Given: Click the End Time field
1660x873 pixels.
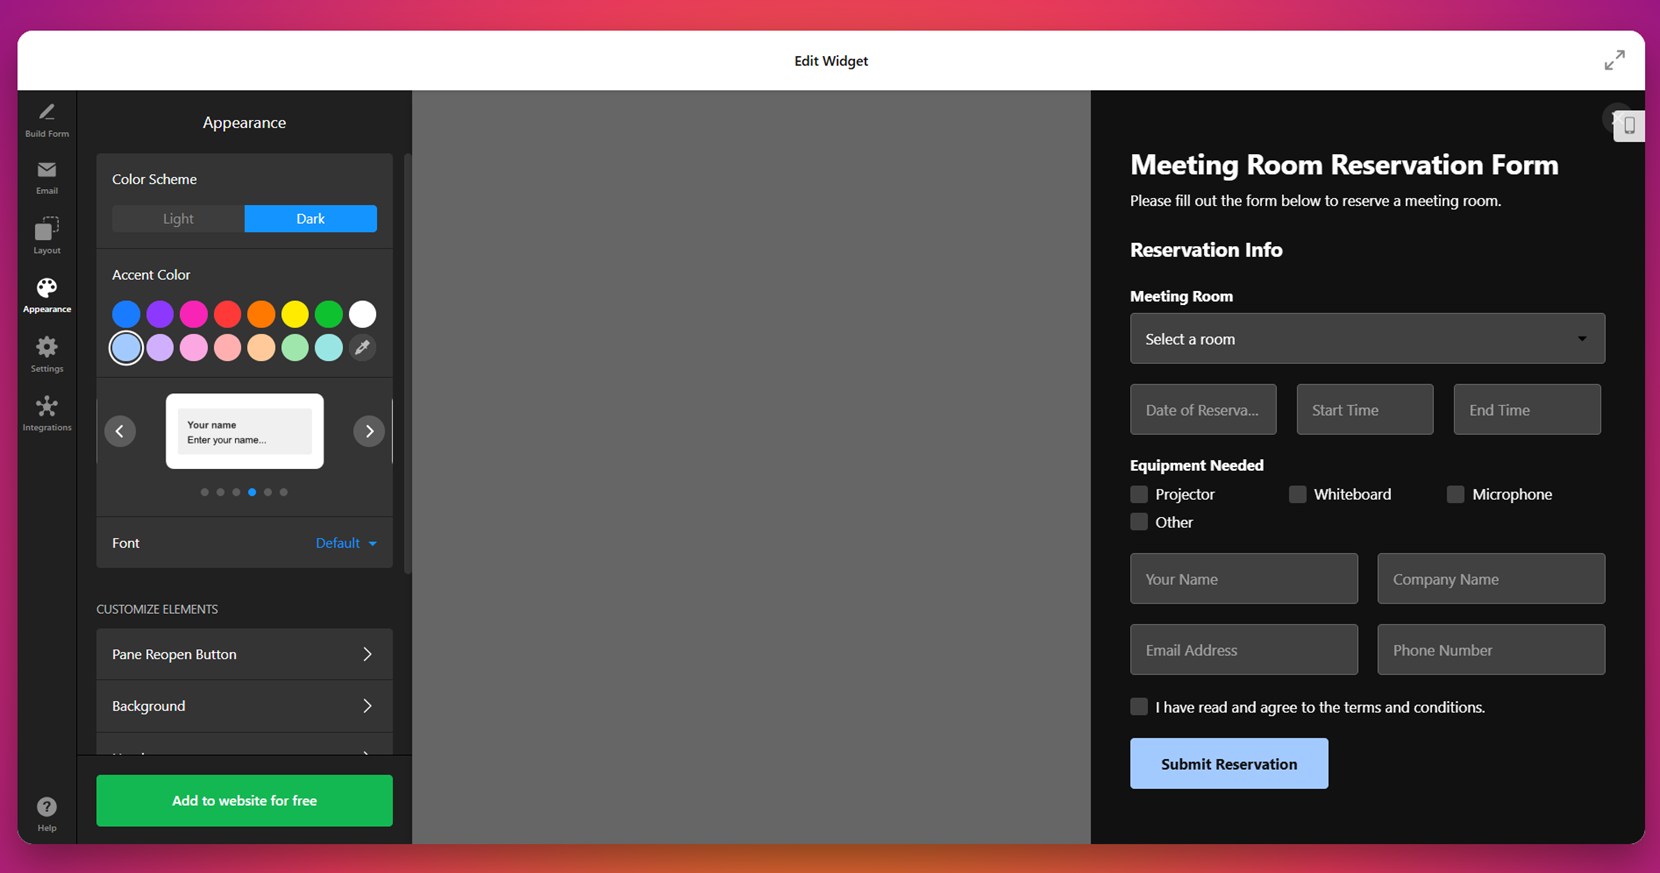Looking at the screenshot, I should (1527, 410).
